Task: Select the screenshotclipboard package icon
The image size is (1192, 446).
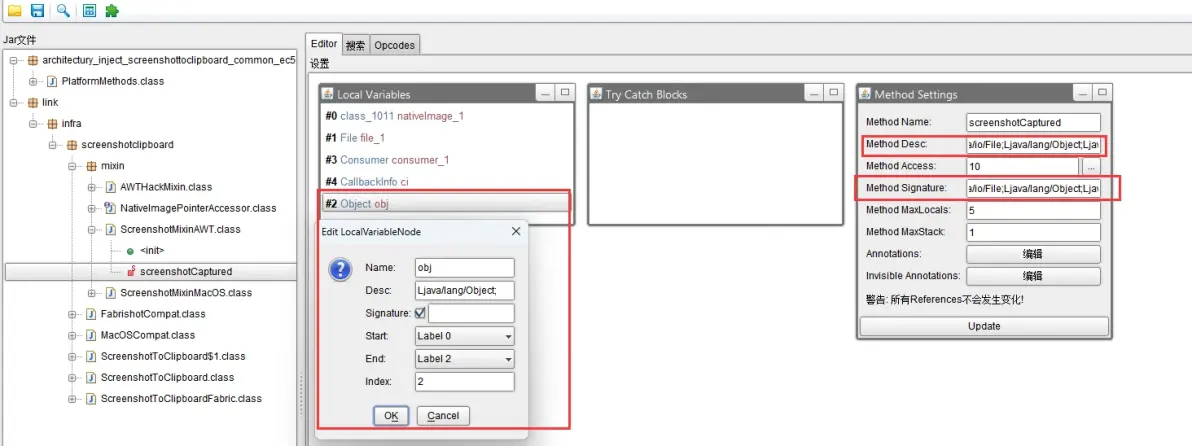Action: (71, 144)
